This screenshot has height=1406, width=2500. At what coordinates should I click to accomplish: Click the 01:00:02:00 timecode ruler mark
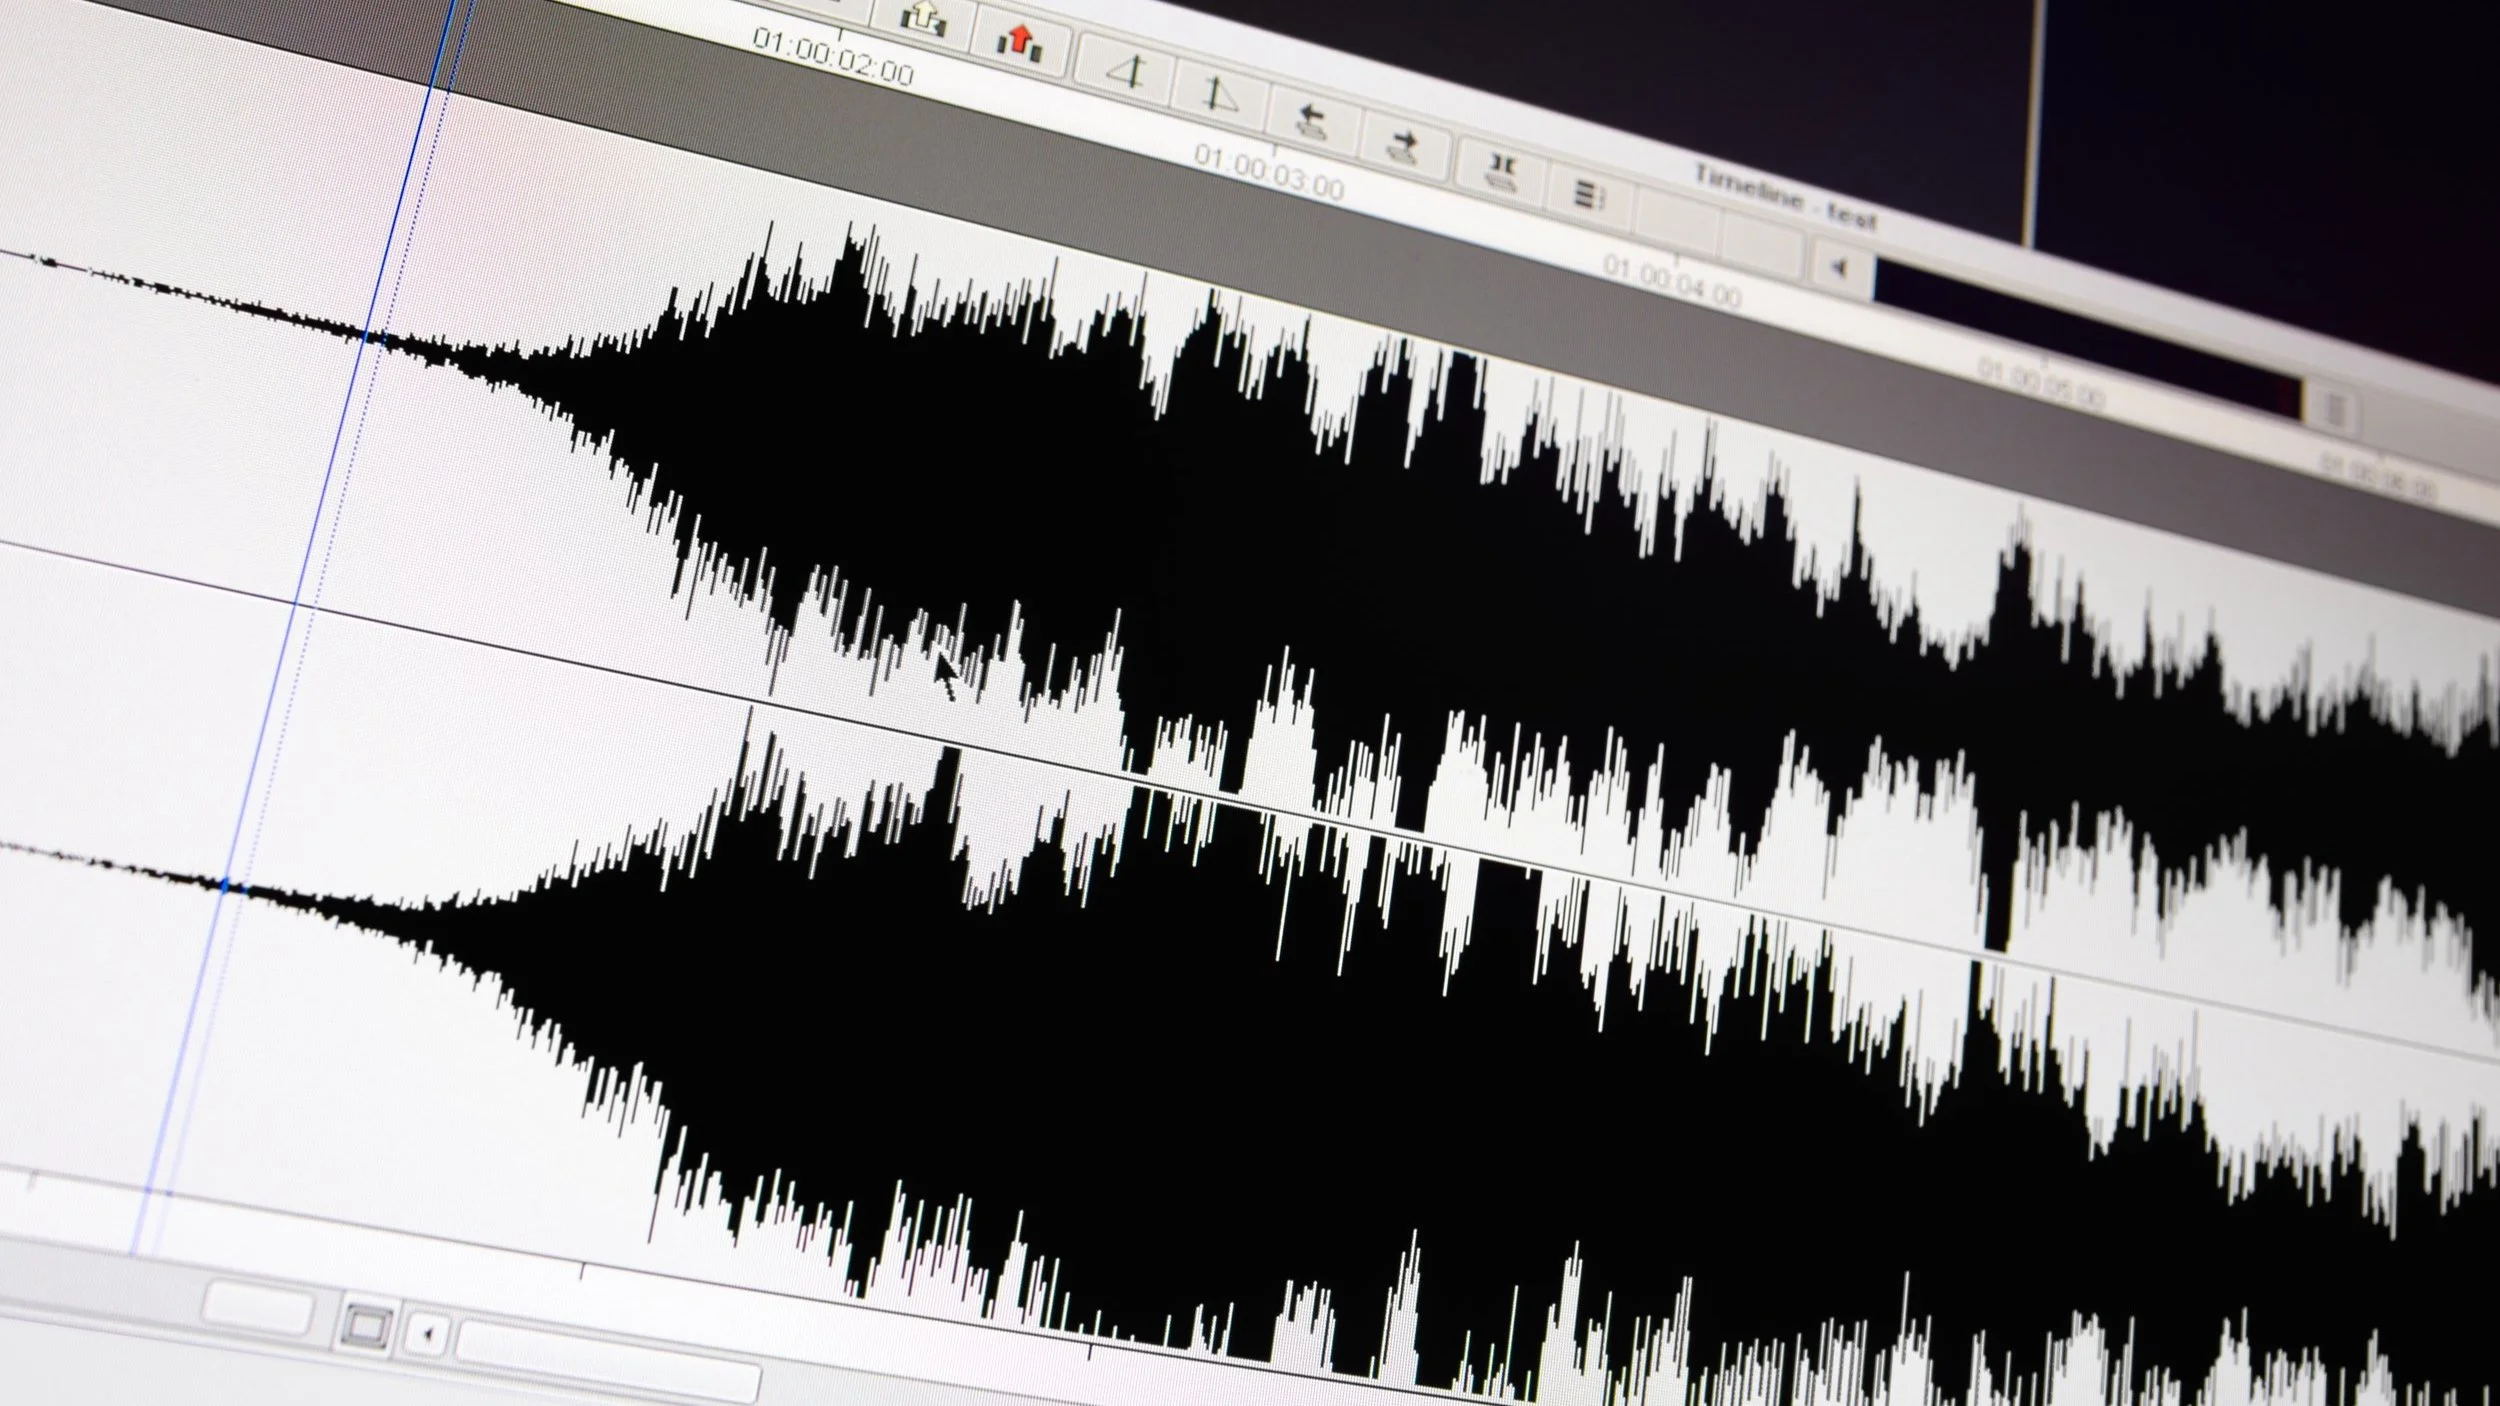832,56
